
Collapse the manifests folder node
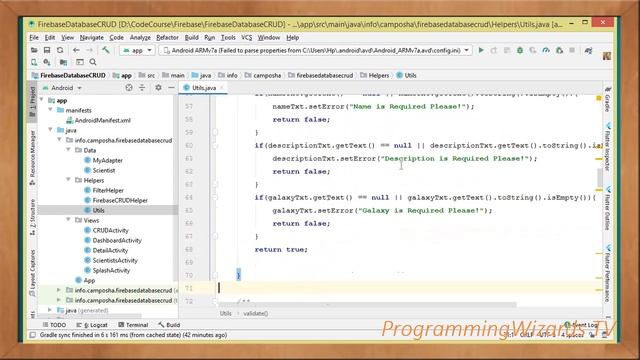(x=51, y=110)
